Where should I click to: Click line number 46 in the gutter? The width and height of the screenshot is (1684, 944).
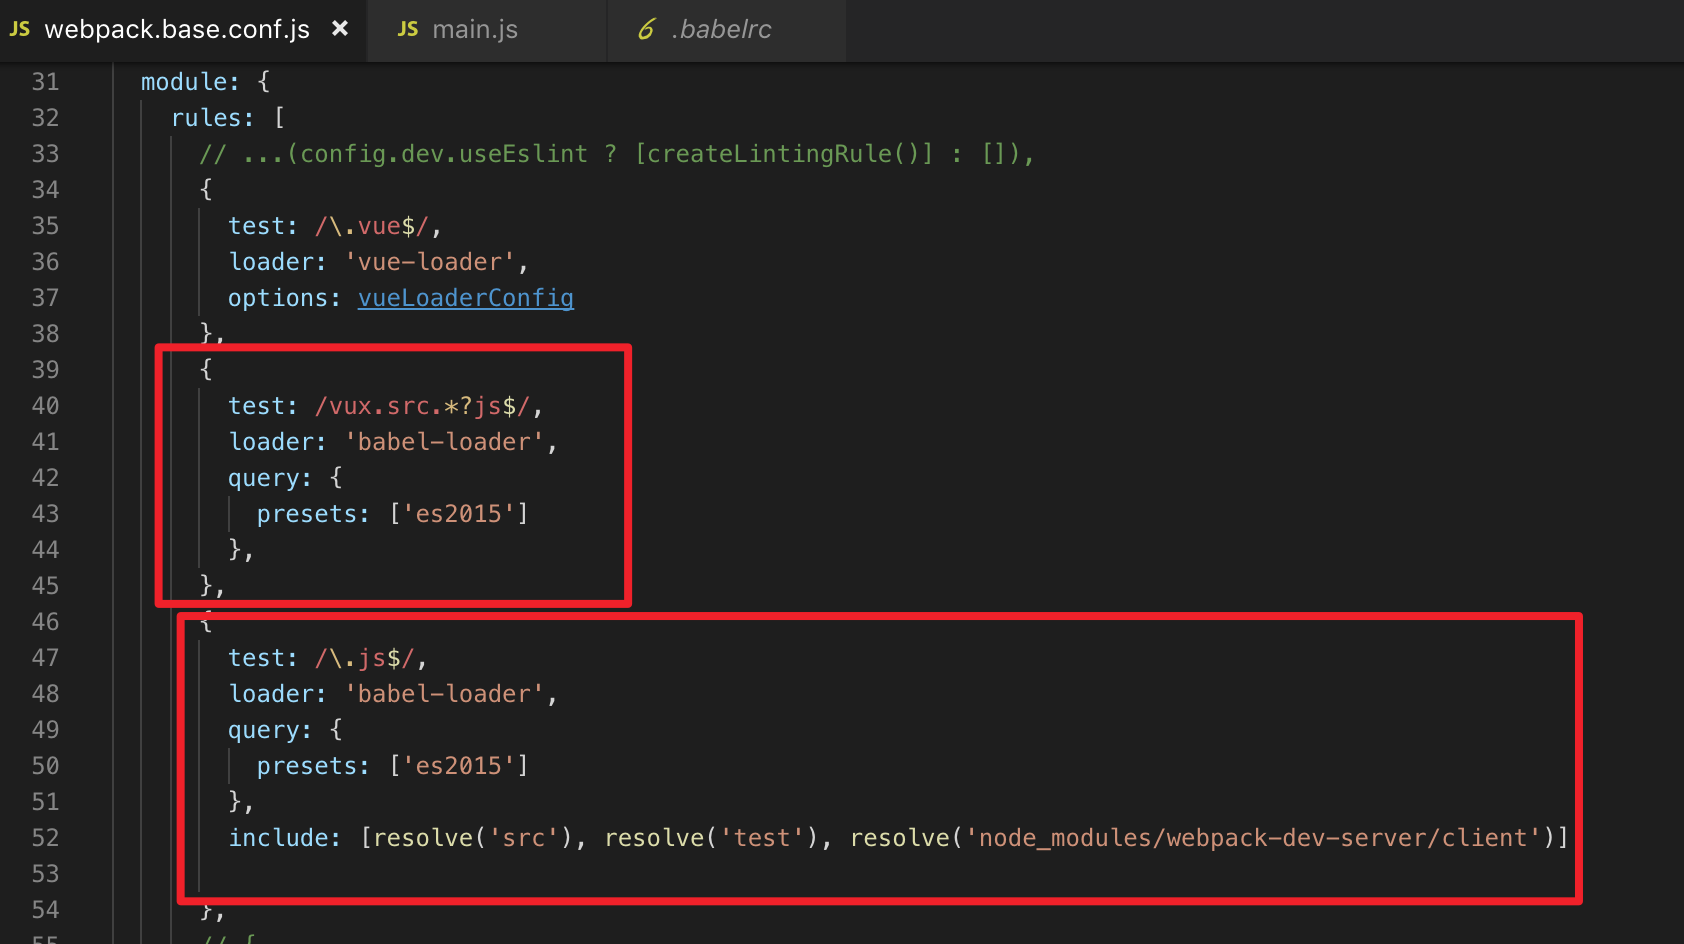click(45, 622)
